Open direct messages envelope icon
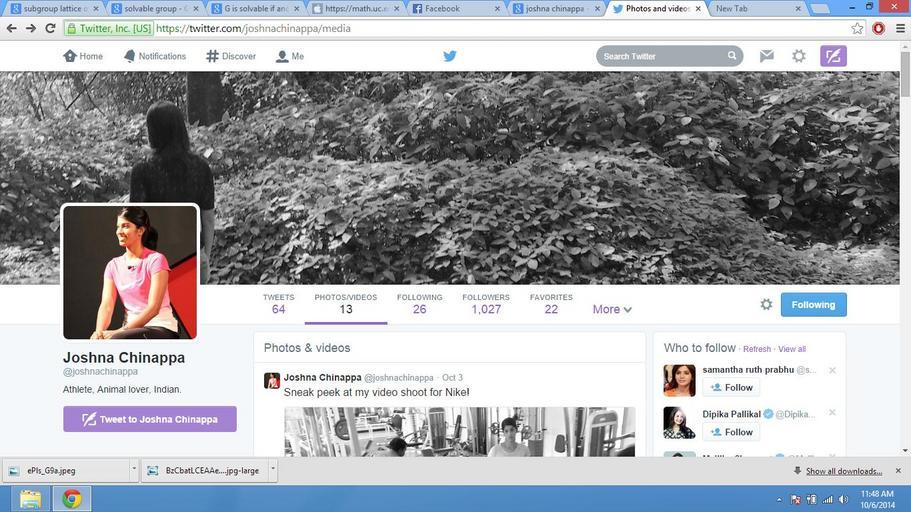 tap(767, 56)
